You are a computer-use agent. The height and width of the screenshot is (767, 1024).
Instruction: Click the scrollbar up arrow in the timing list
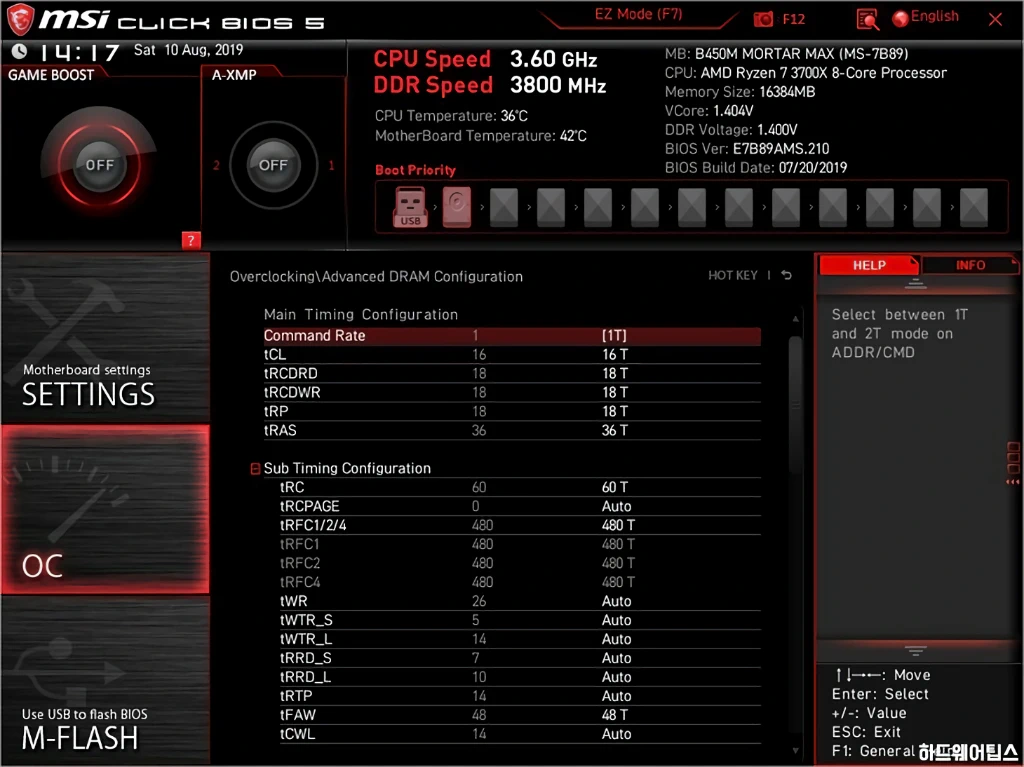click(795, 318)
